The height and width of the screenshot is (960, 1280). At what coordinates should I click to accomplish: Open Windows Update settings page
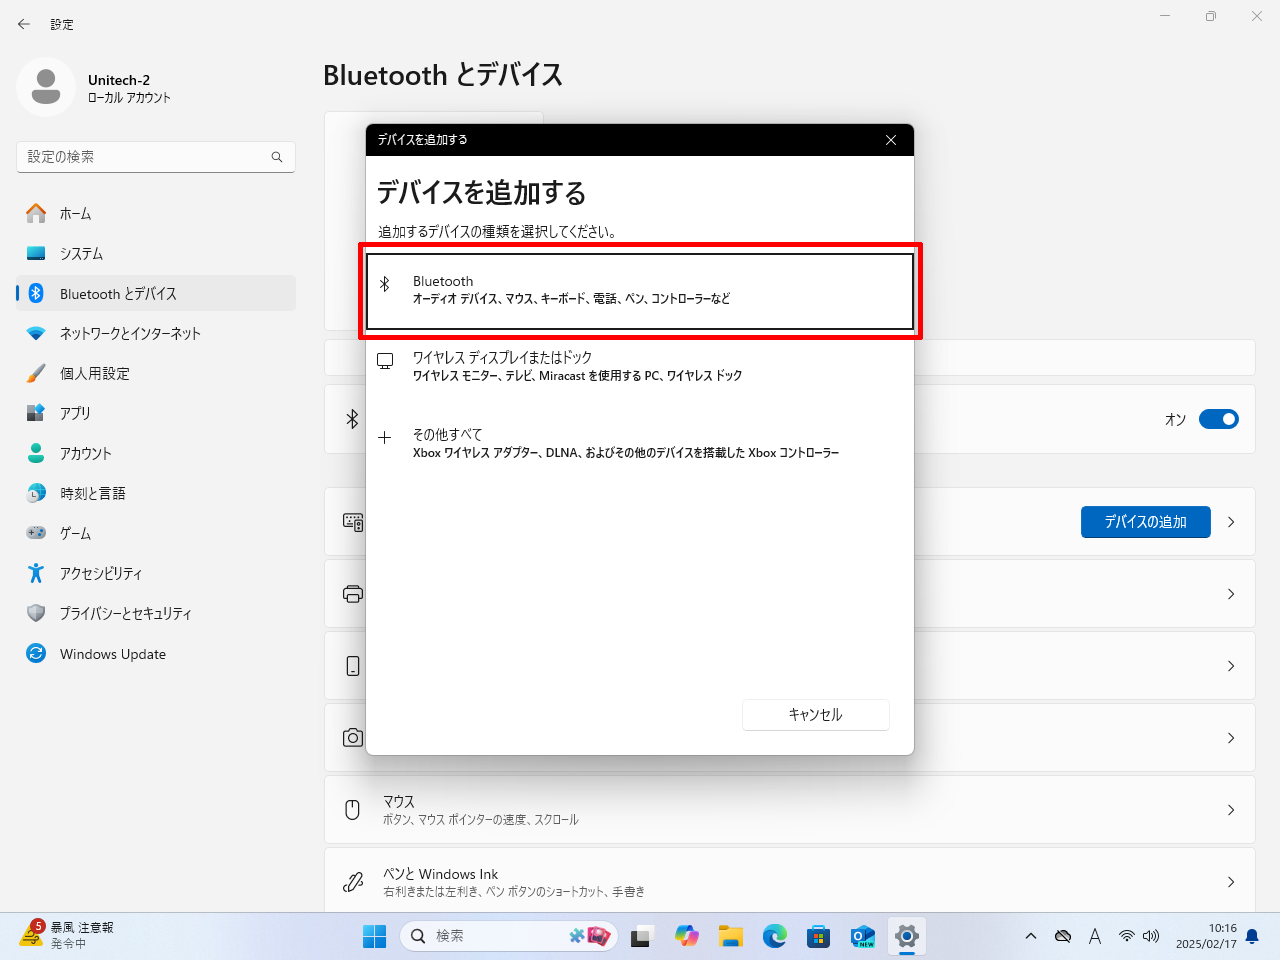point(156,654)
